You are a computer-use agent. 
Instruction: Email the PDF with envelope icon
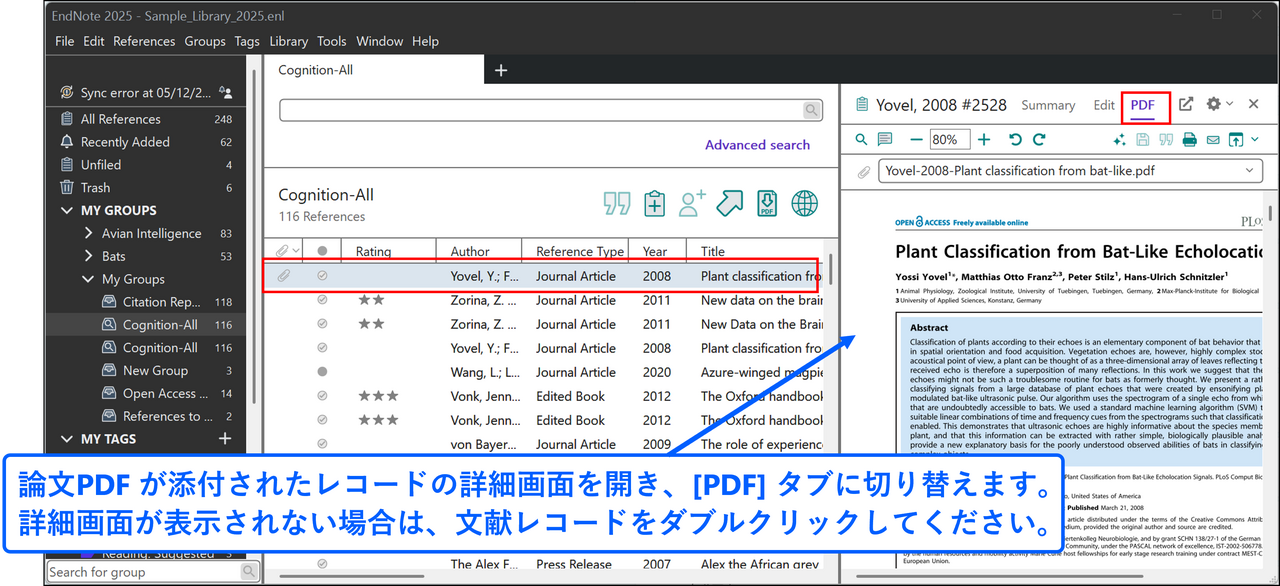pyautogui.click(x=1213, y=140)
